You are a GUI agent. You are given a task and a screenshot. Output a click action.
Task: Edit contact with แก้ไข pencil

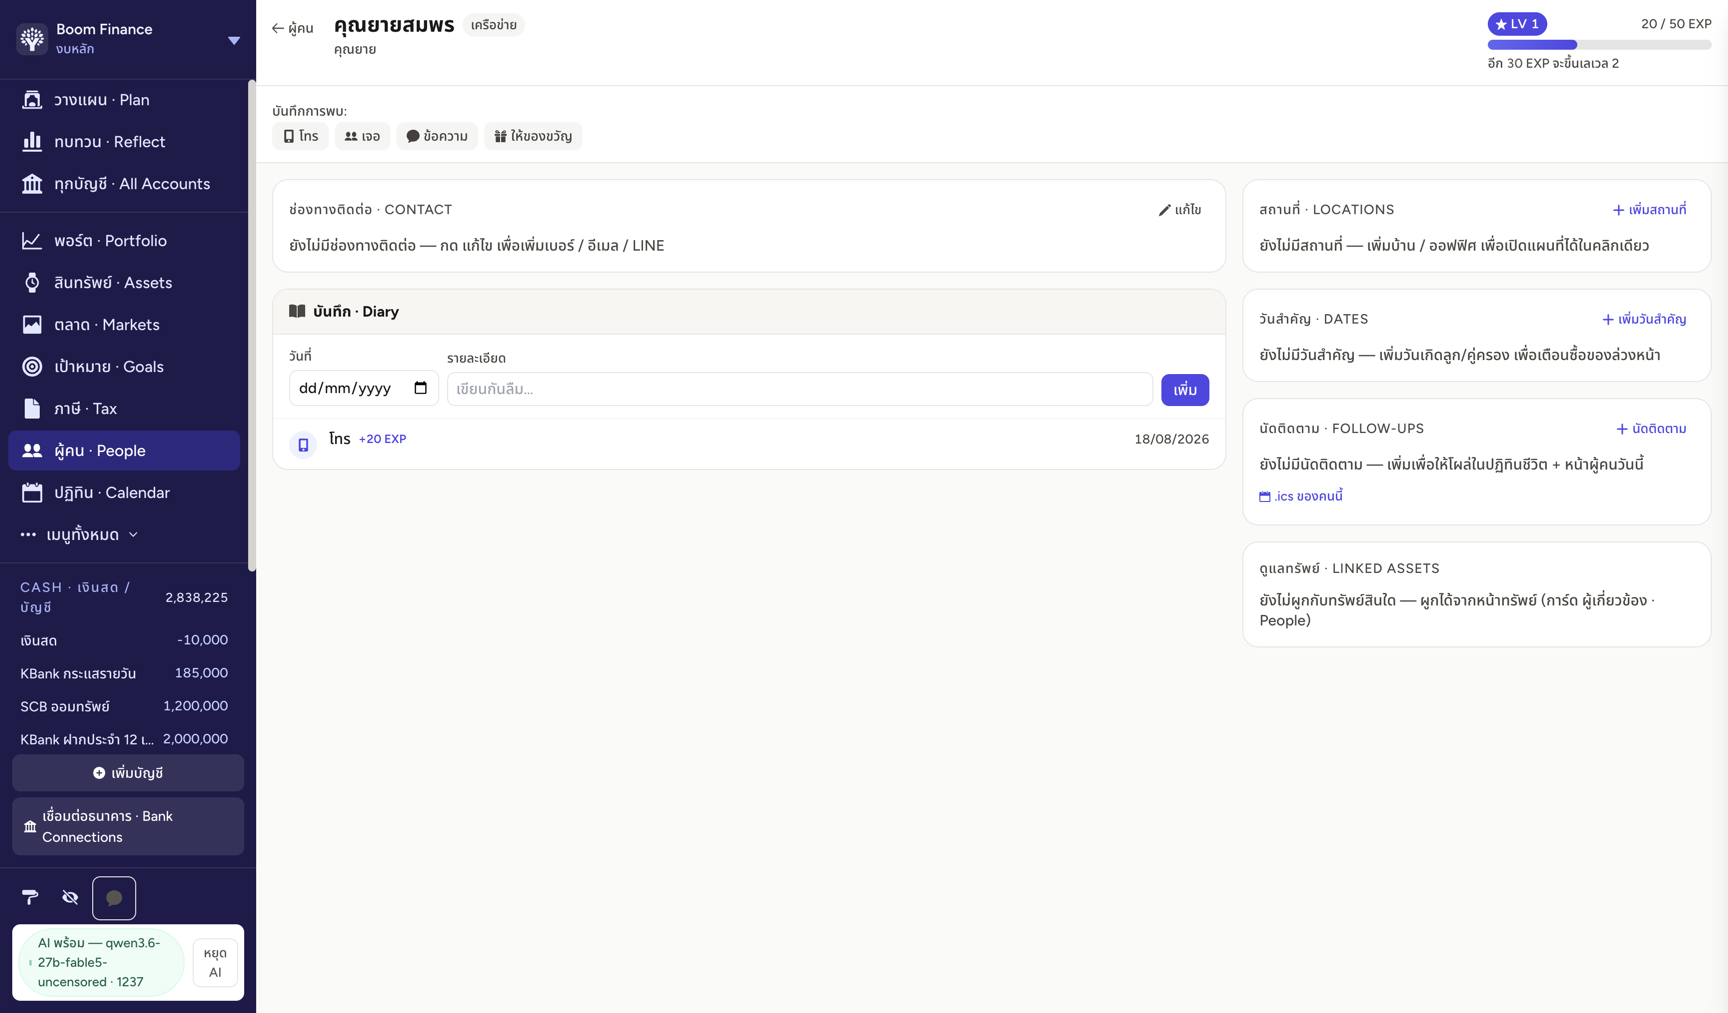pyautogui.click(x=1180, y=210)
